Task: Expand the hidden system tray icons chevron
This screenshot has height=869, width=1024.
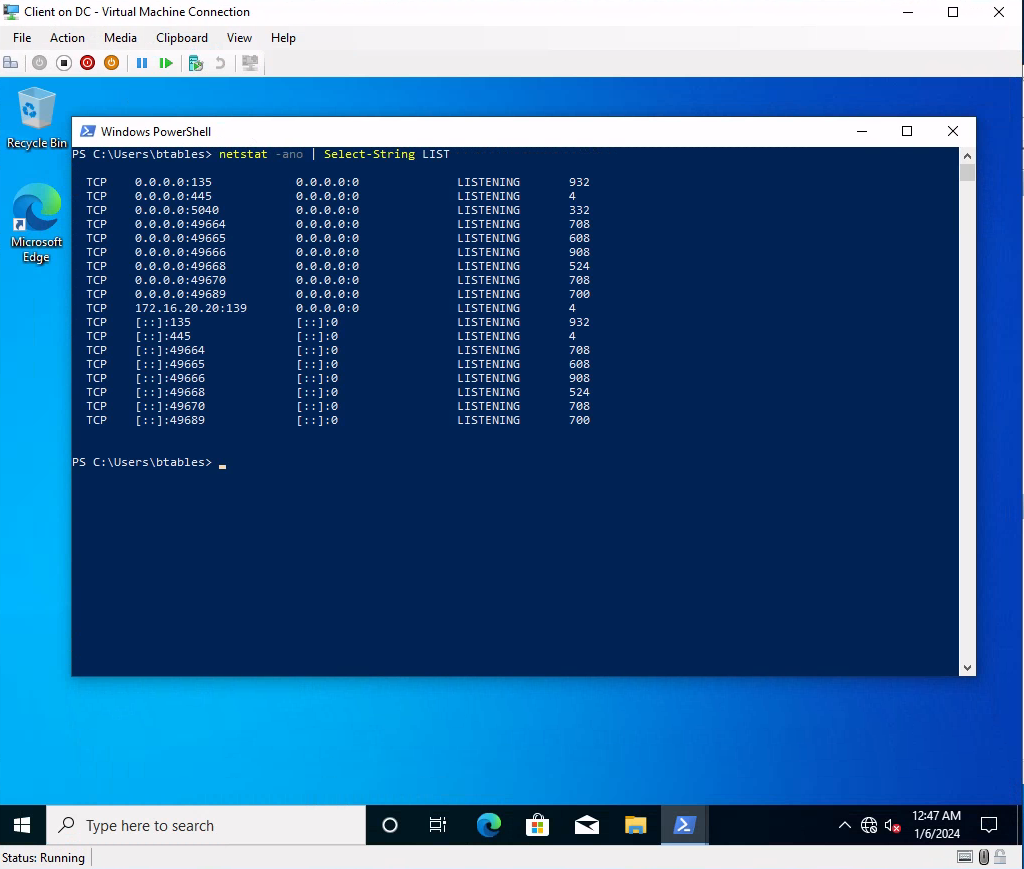Action: pyautogui.click(x=844, y=825)
